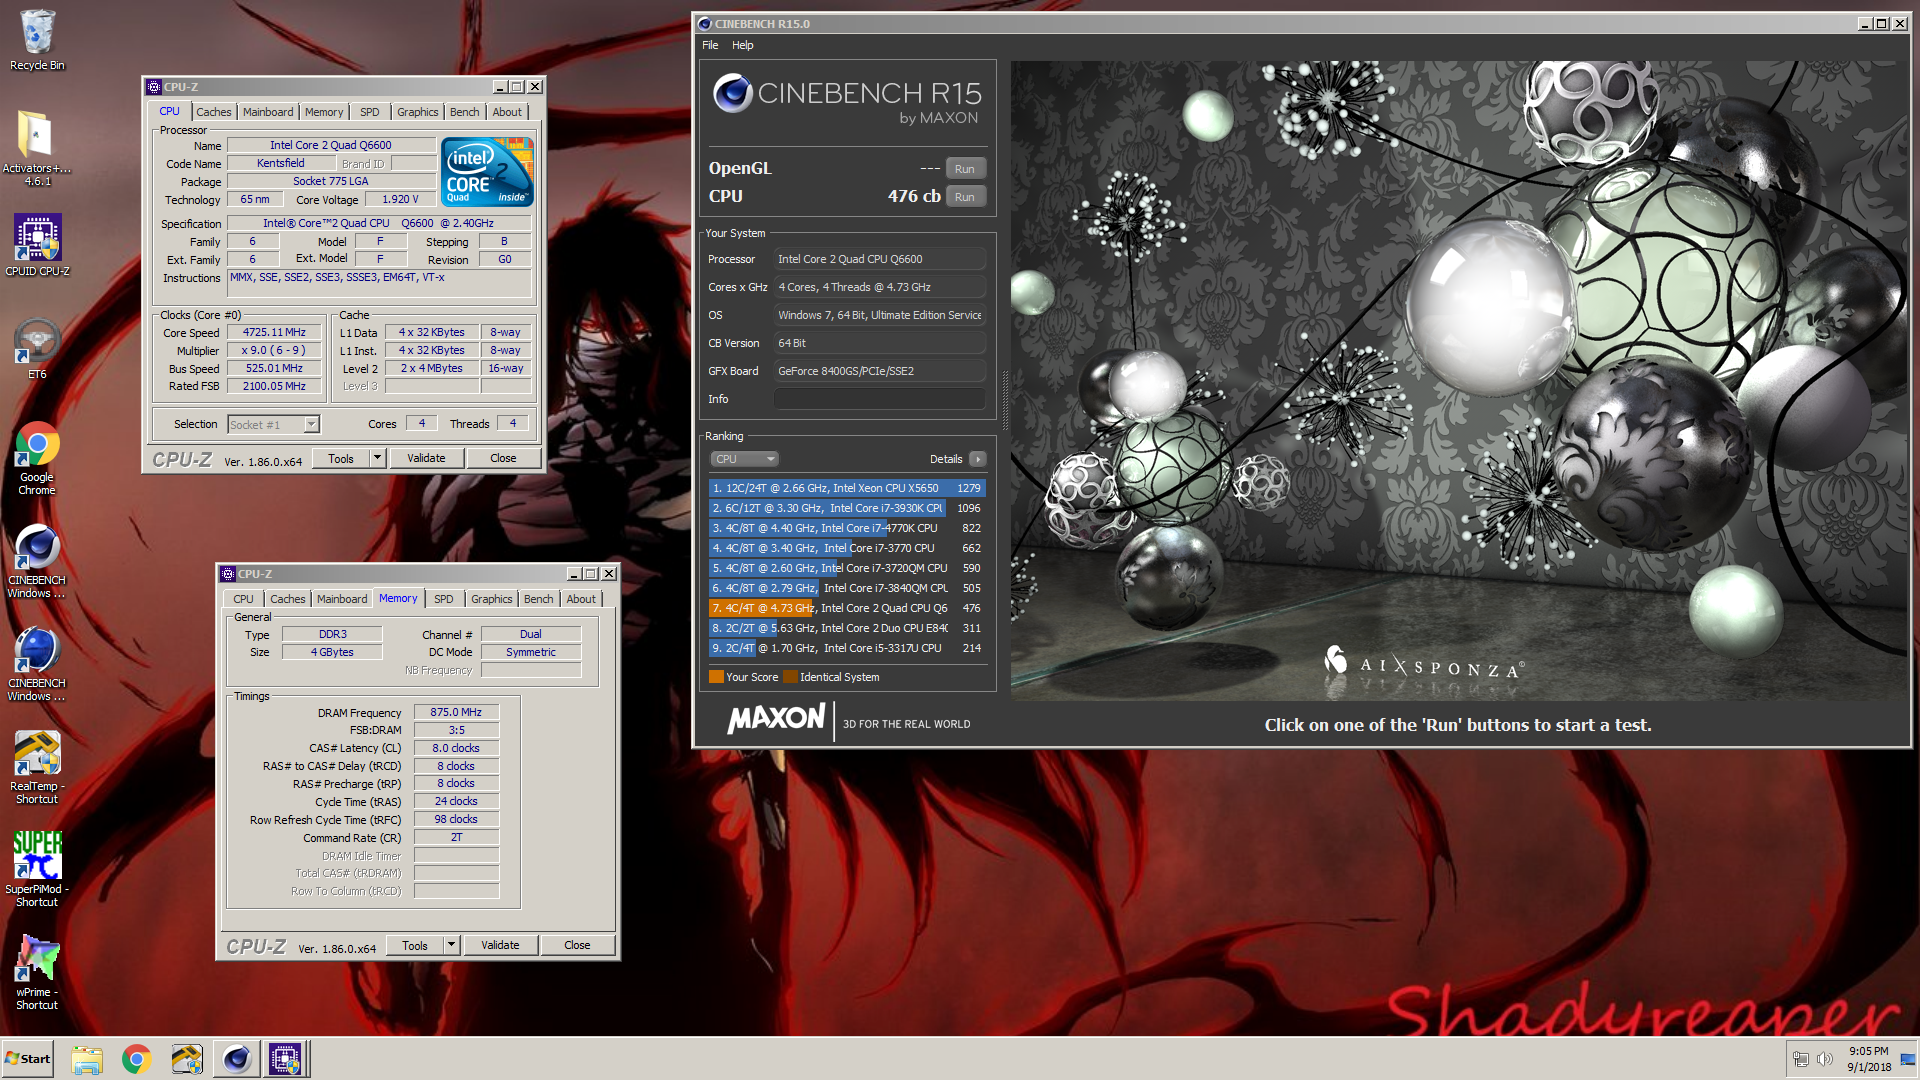Click RealTemp icon in the taskbar
Screen dimensions: 1920x1080
pyautogui.click(x=187, y=1059)
